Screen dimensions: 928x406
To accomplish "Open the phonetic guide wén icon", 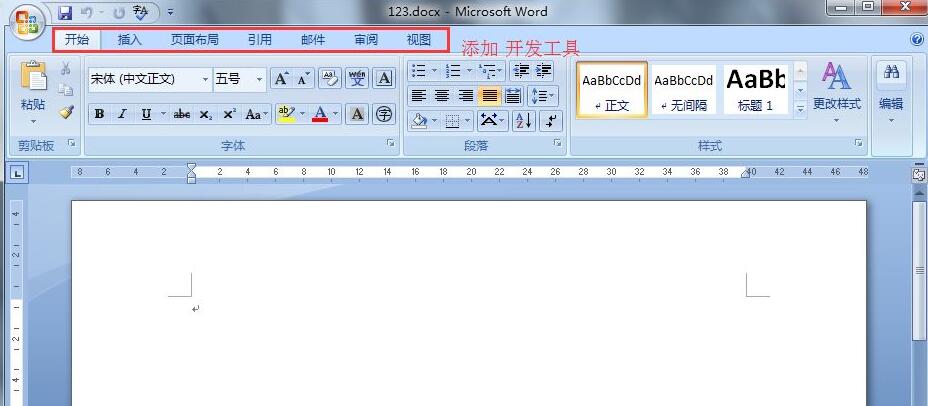I will click(357, 79).
